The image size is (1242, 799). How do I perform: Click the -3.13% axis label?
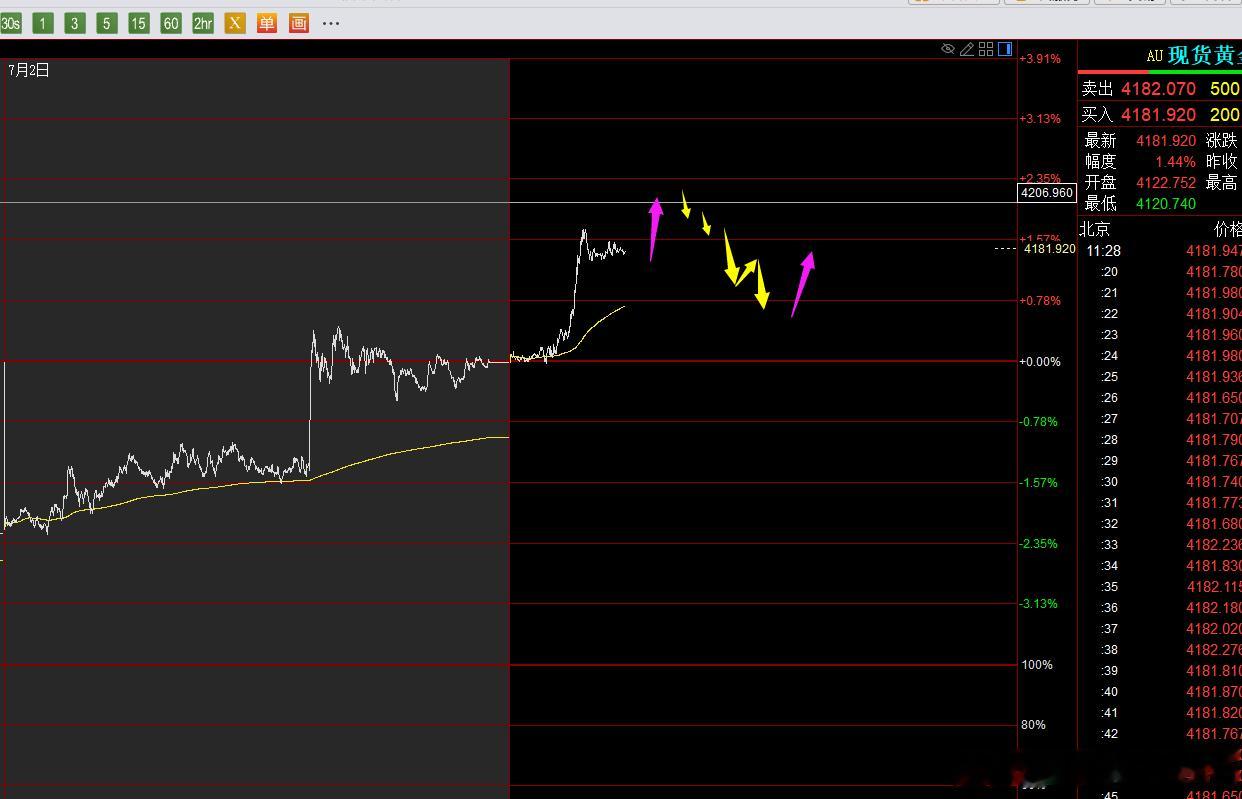pos(1039,604)
